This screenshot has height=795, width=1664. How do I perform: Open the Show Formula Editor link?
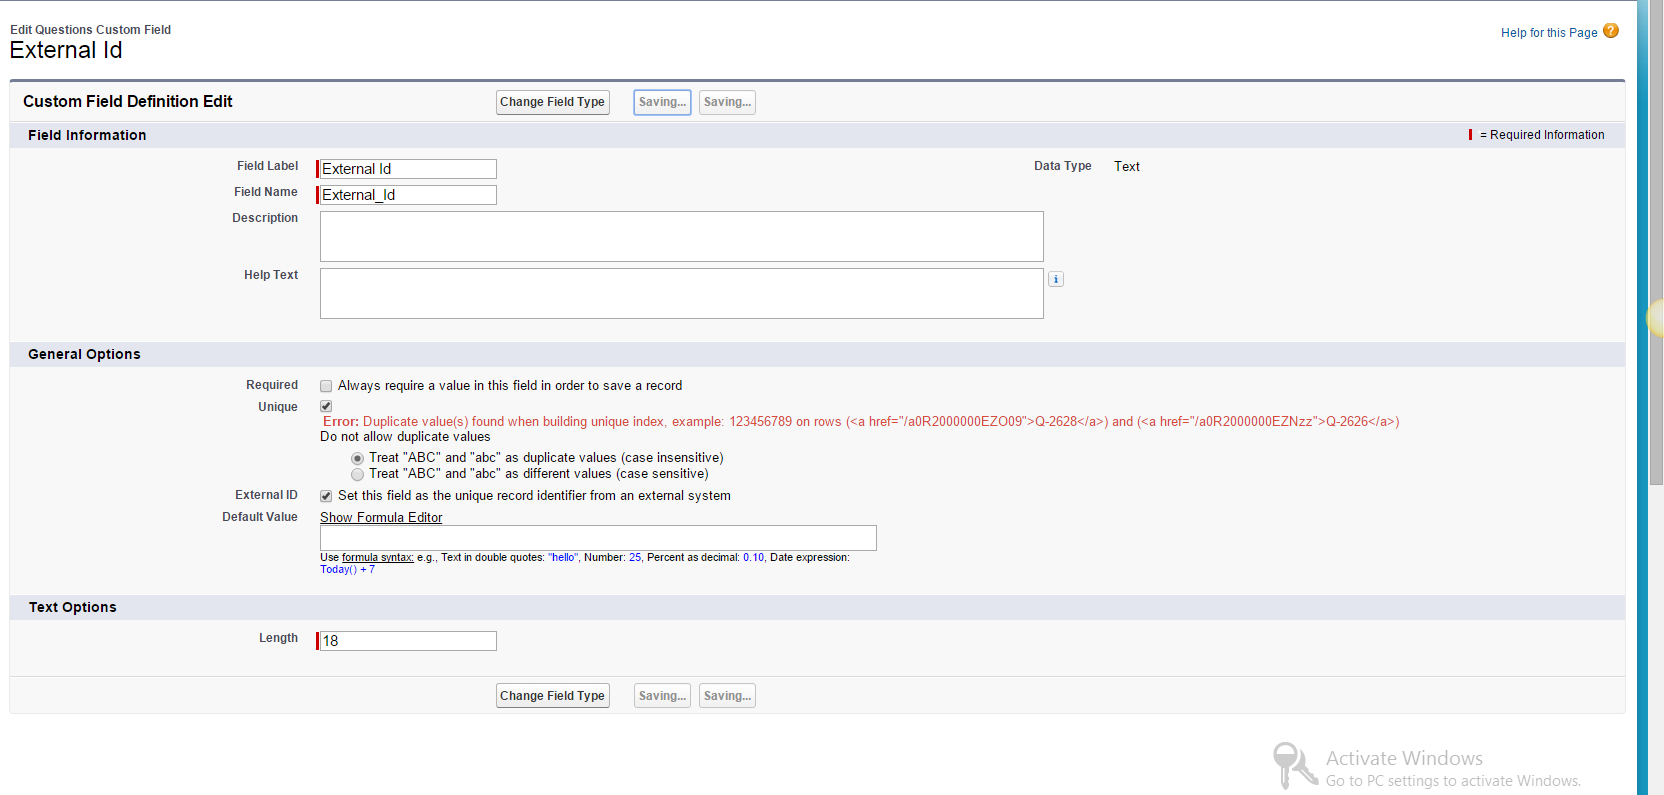[x=381, y=517]
